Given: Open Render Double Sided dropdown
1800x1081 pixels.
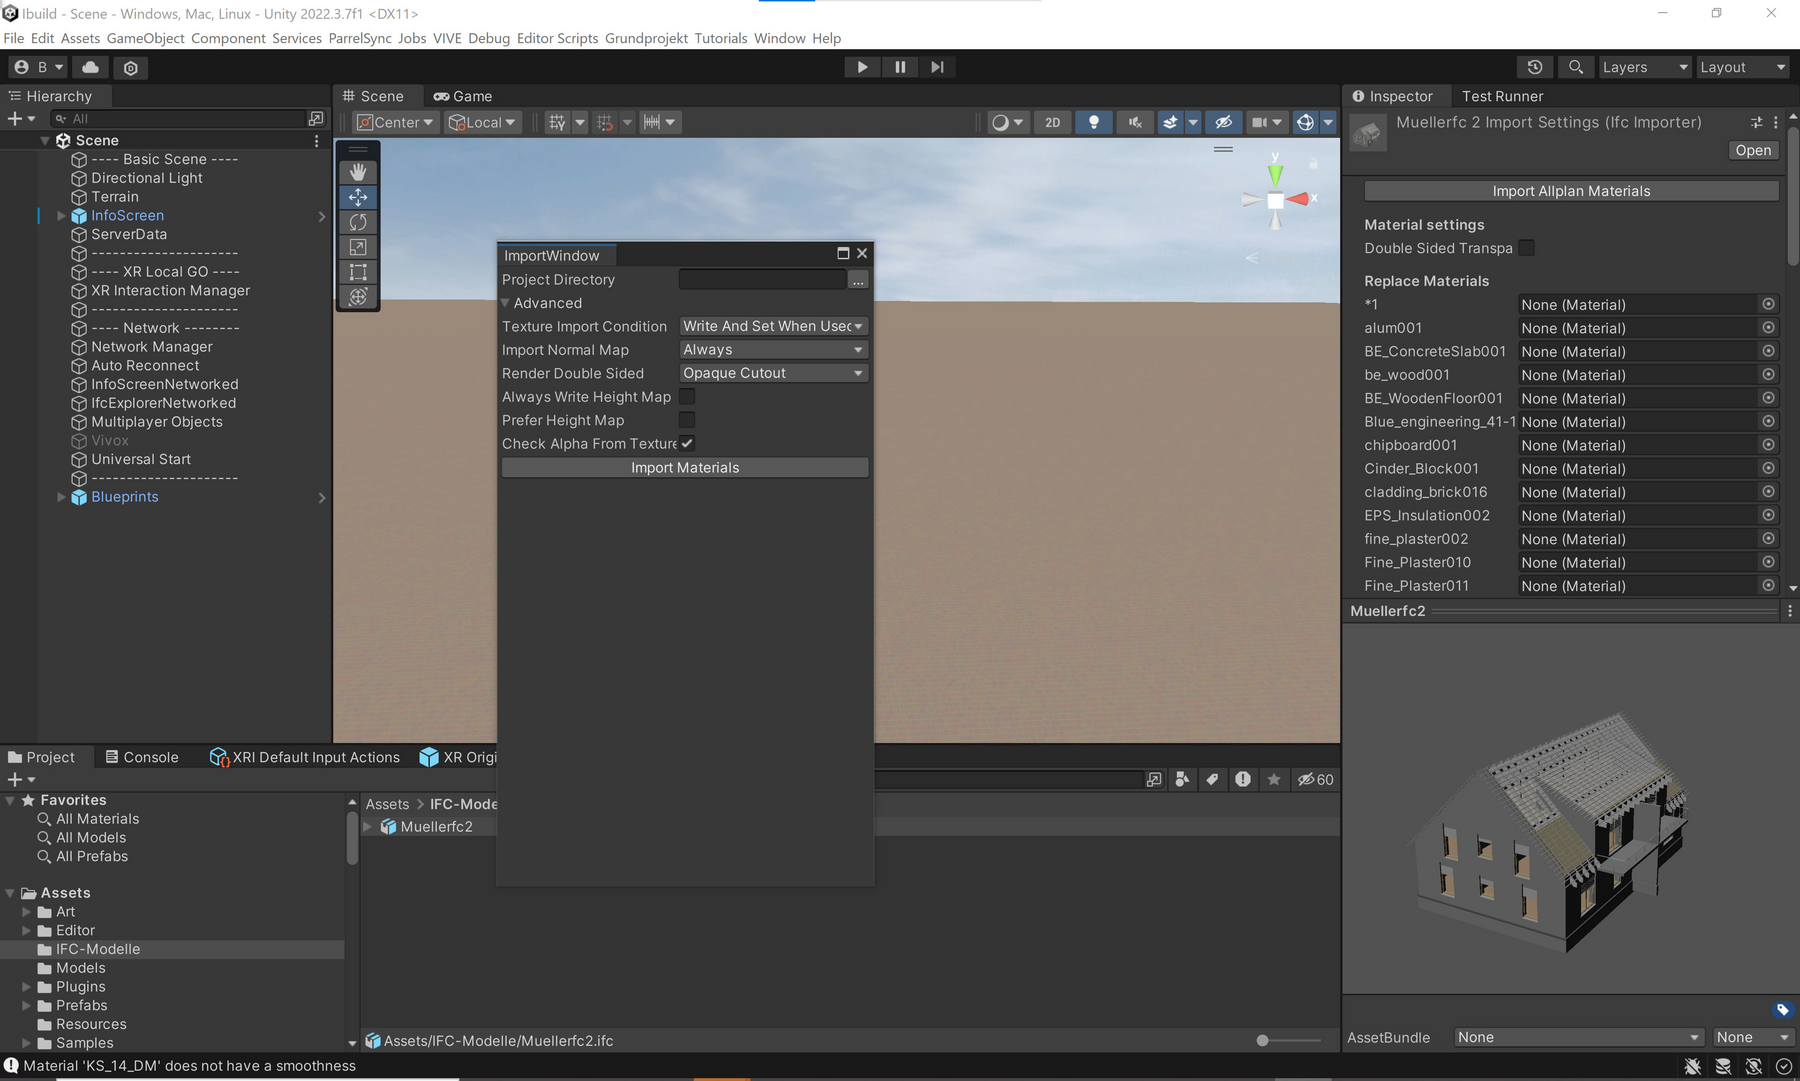Looking at the screenshot, I should click(772, 373).
